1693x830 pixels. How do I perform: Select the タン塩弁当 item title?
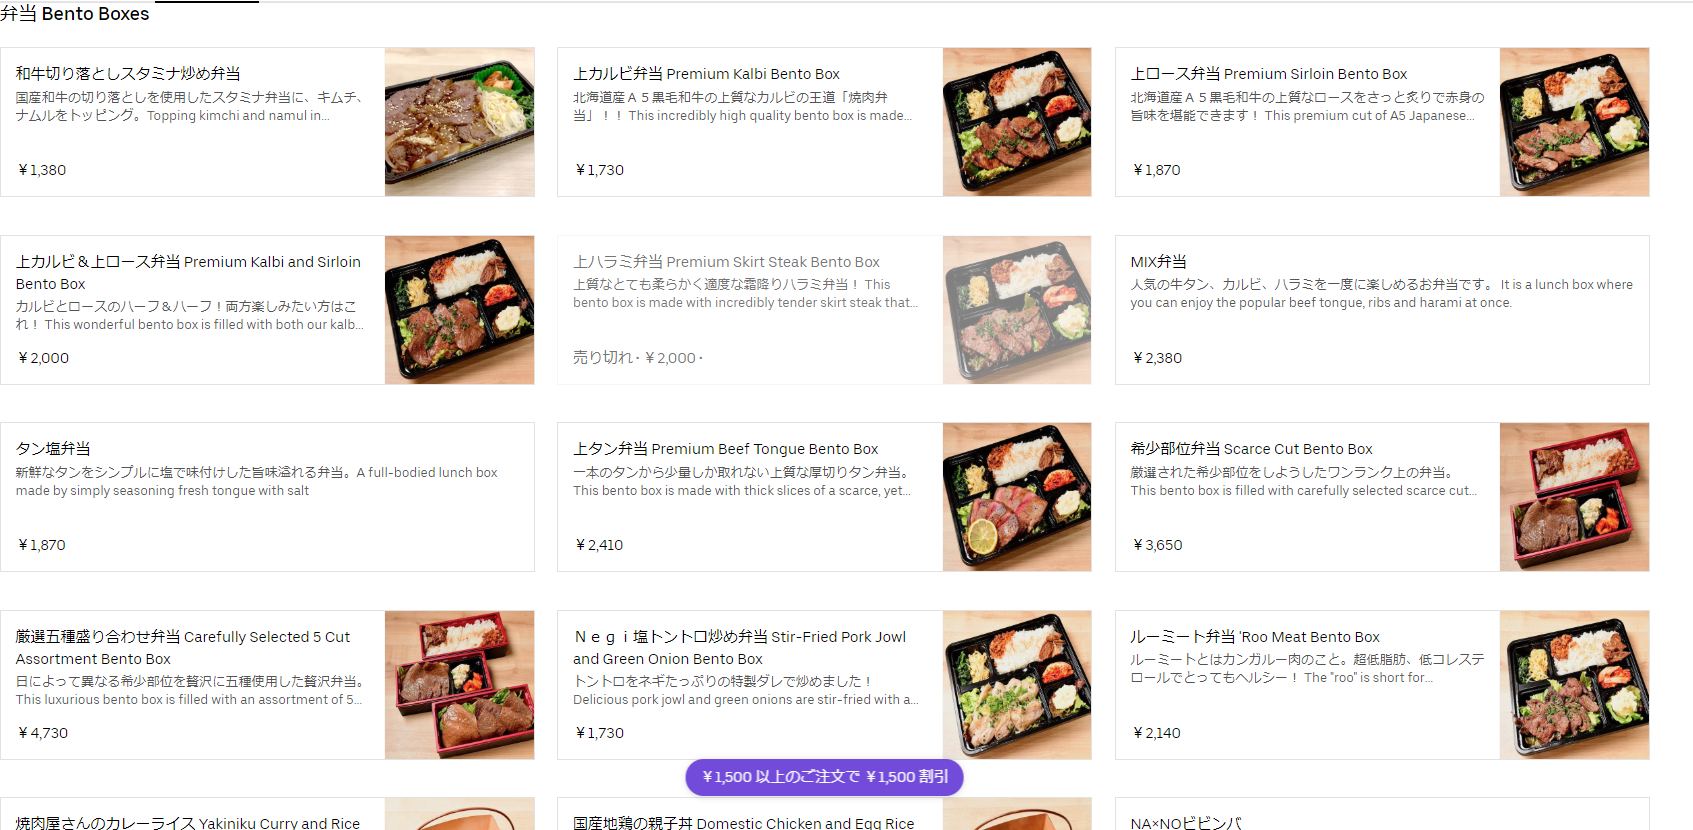pyautogui.click(x=53, y=449)
